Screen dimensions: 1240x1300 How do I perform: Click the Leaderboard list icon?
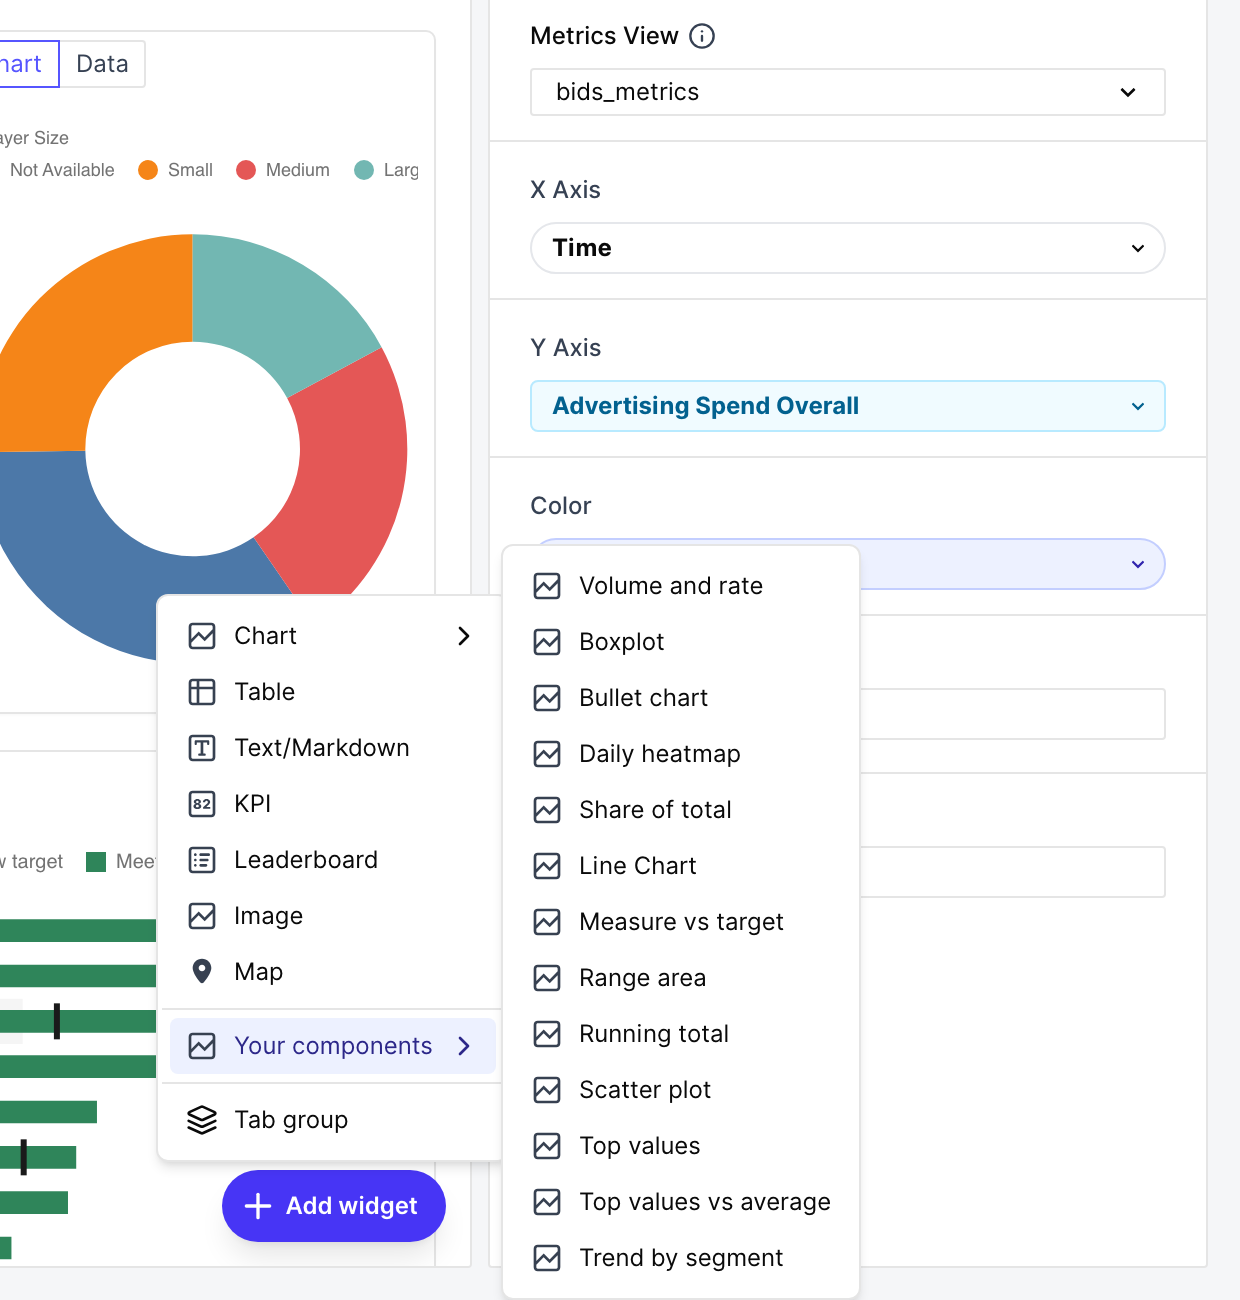pos(202,860)
